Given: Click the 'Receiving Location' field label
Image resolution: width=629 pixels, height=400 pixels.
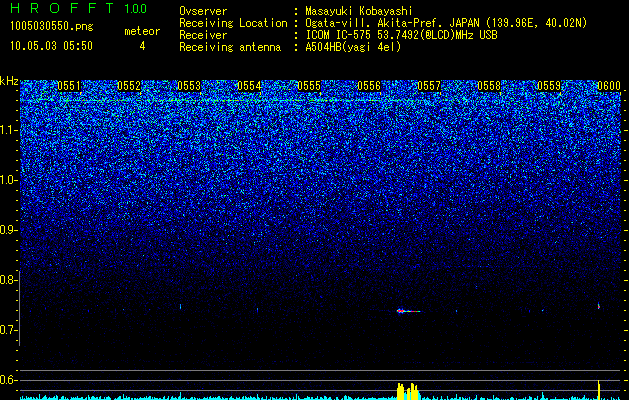Looking at the screenshot, I should (x=233, y=23).
